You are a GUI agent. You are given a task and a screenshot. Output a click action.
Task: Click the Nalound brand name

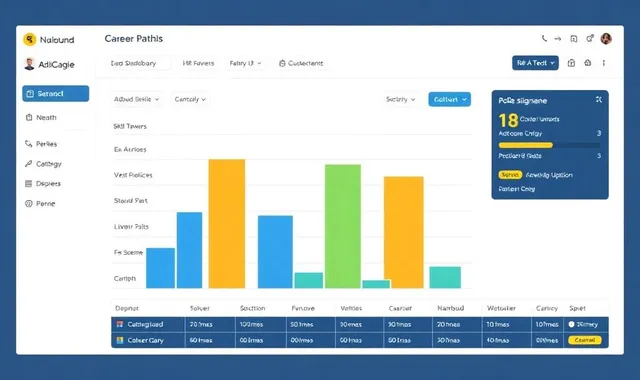coord(57,40)
